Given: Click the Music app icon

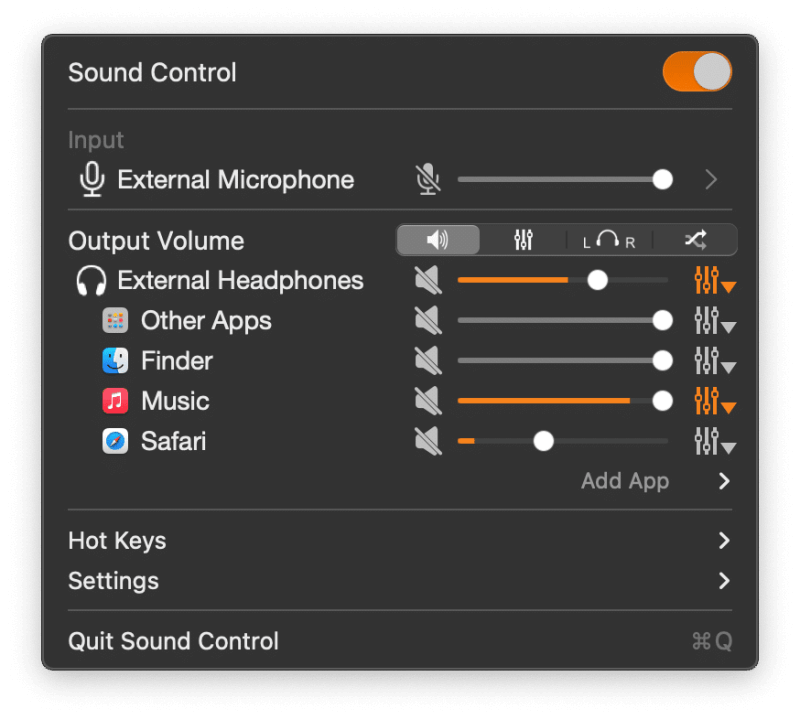Looking at the screenshot, I should click(117, 401).
